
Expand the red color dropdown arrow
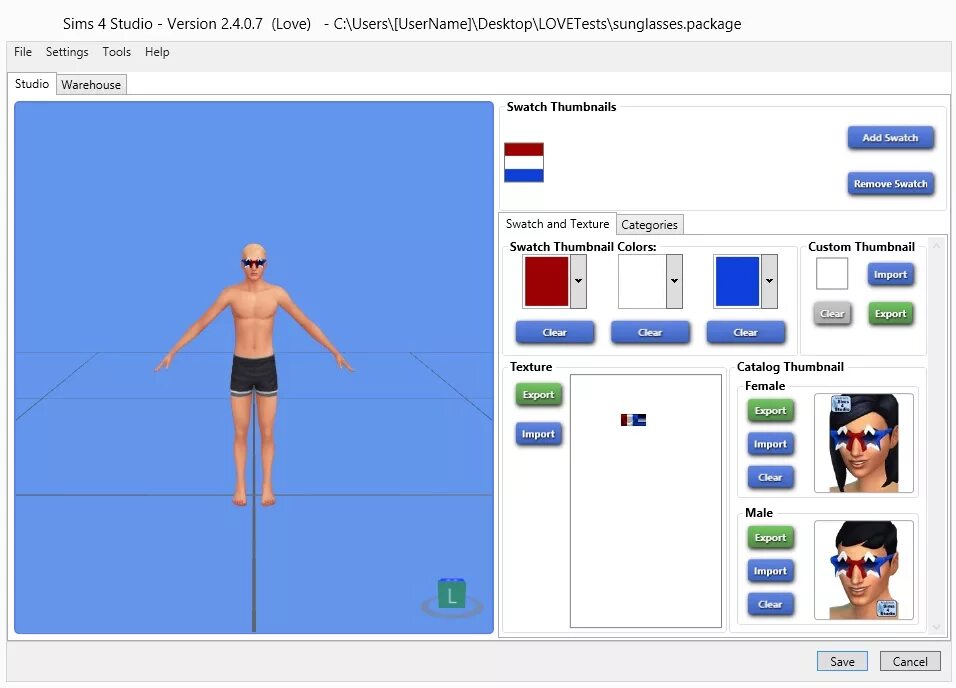(x=578, y=281)
